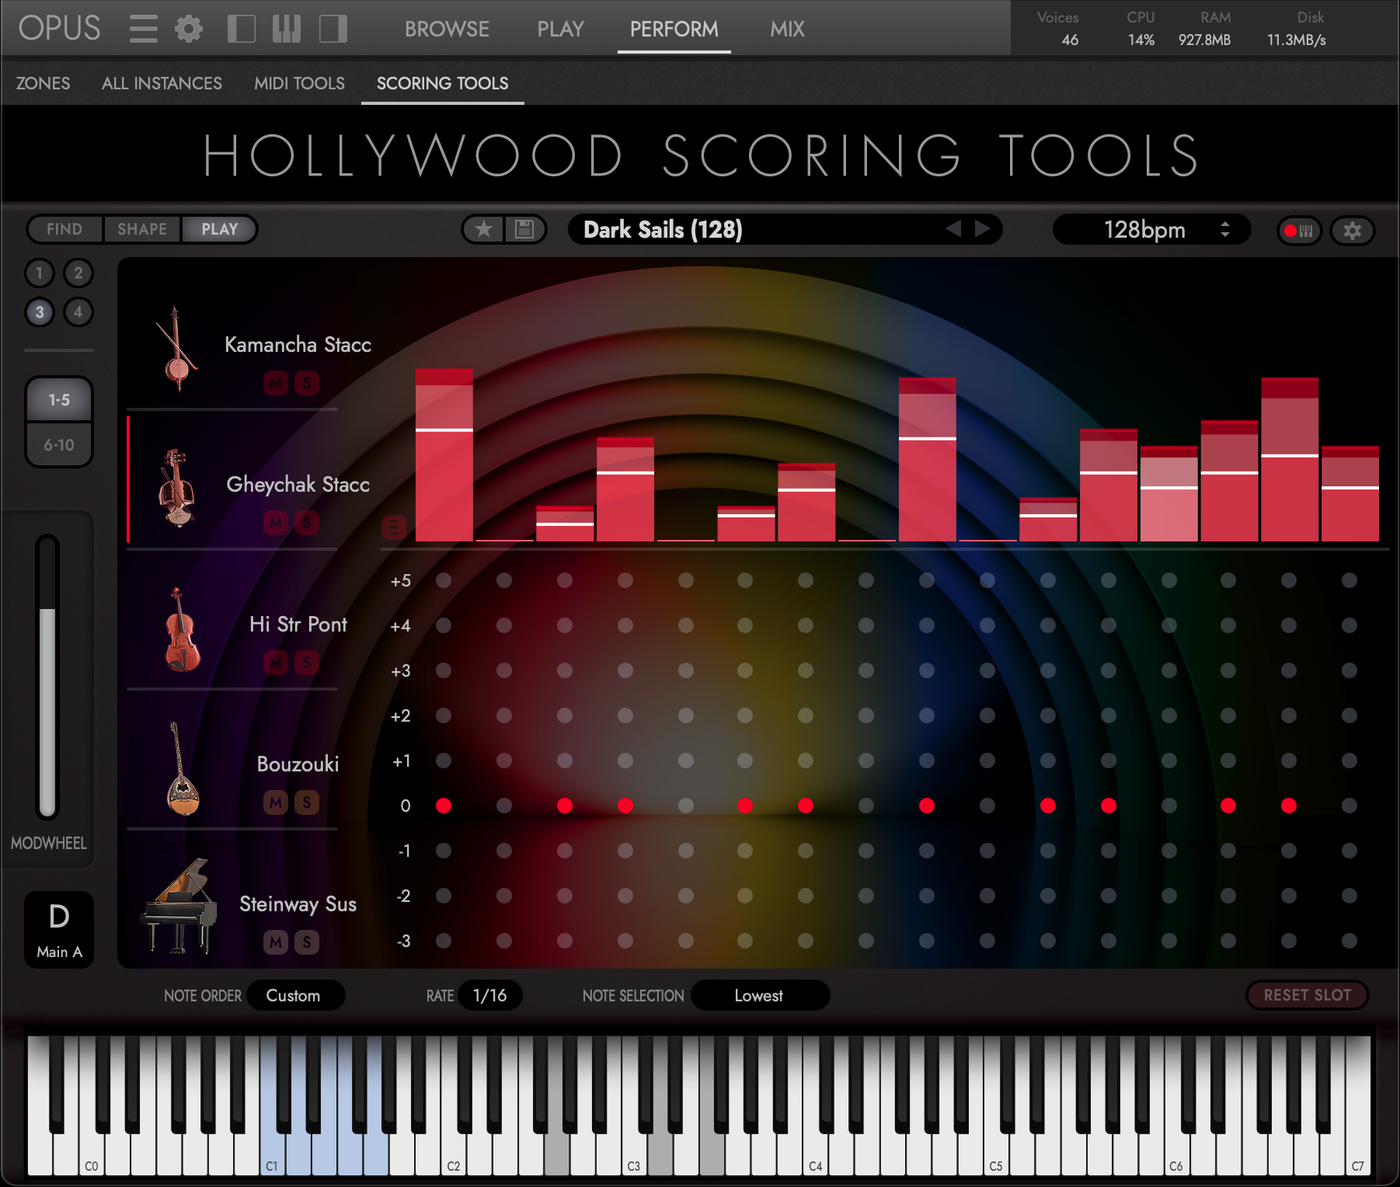Solo Gheychak Stacc
Viewport: 1400px width, 1187px height.
pyautogui.click(x=307, y=522)
